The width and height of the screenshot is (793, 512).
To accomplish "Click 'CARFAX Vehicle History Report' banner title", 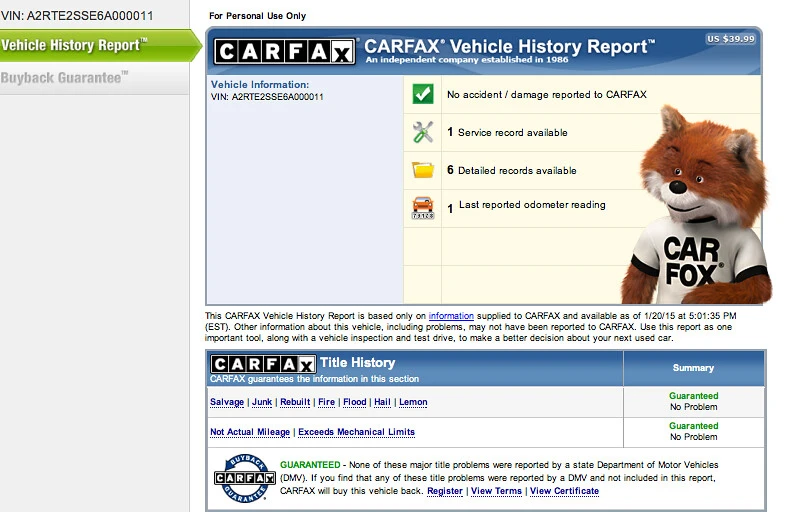I will pos(509,47).
